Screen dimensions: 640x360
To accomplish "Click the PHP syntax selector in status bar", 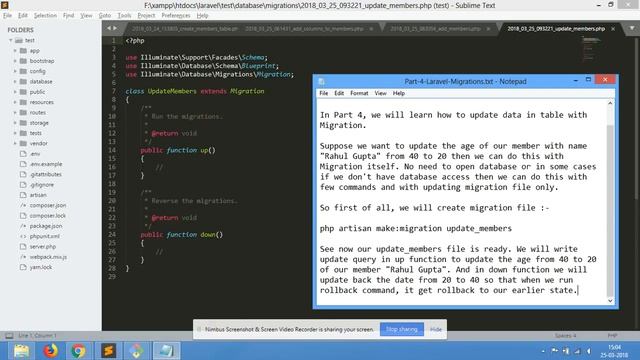I will tap(612, 336).
